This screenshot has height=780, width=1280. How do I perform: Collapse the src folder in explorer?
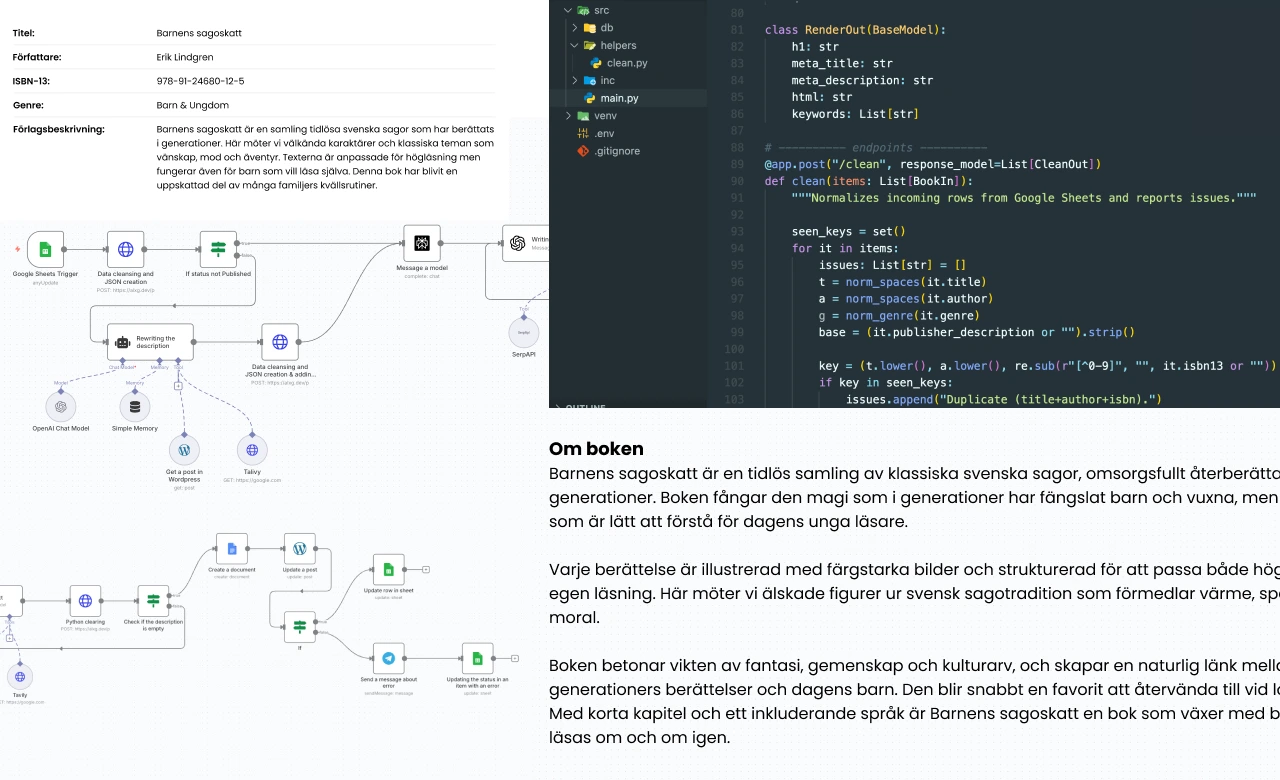click(x=569, y=10)
